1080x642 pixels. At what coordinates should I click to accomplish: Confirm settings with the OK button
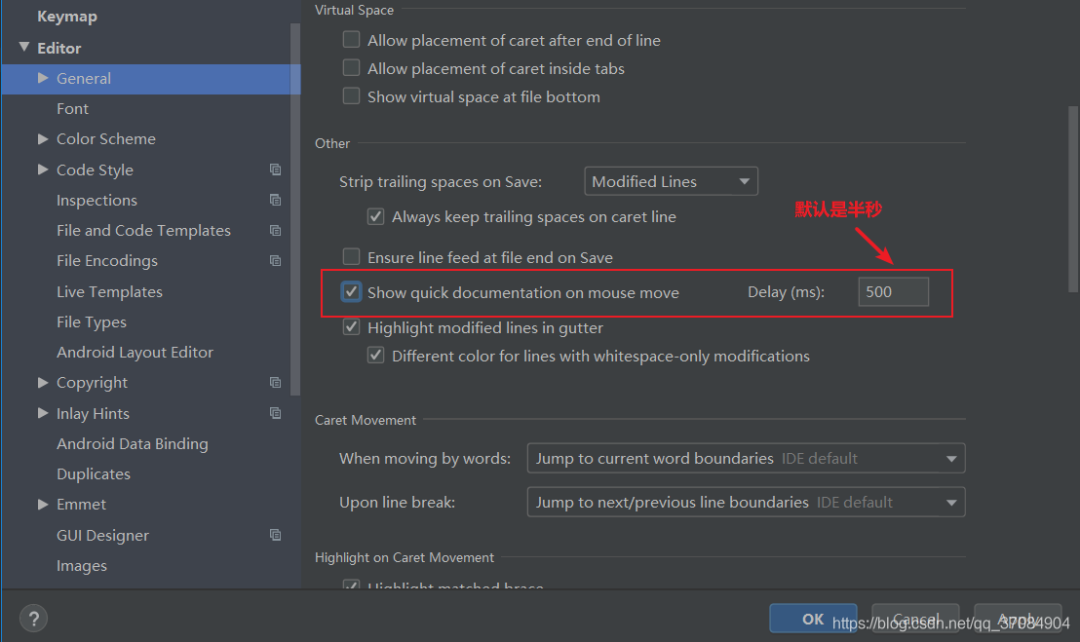click(813, 618)
